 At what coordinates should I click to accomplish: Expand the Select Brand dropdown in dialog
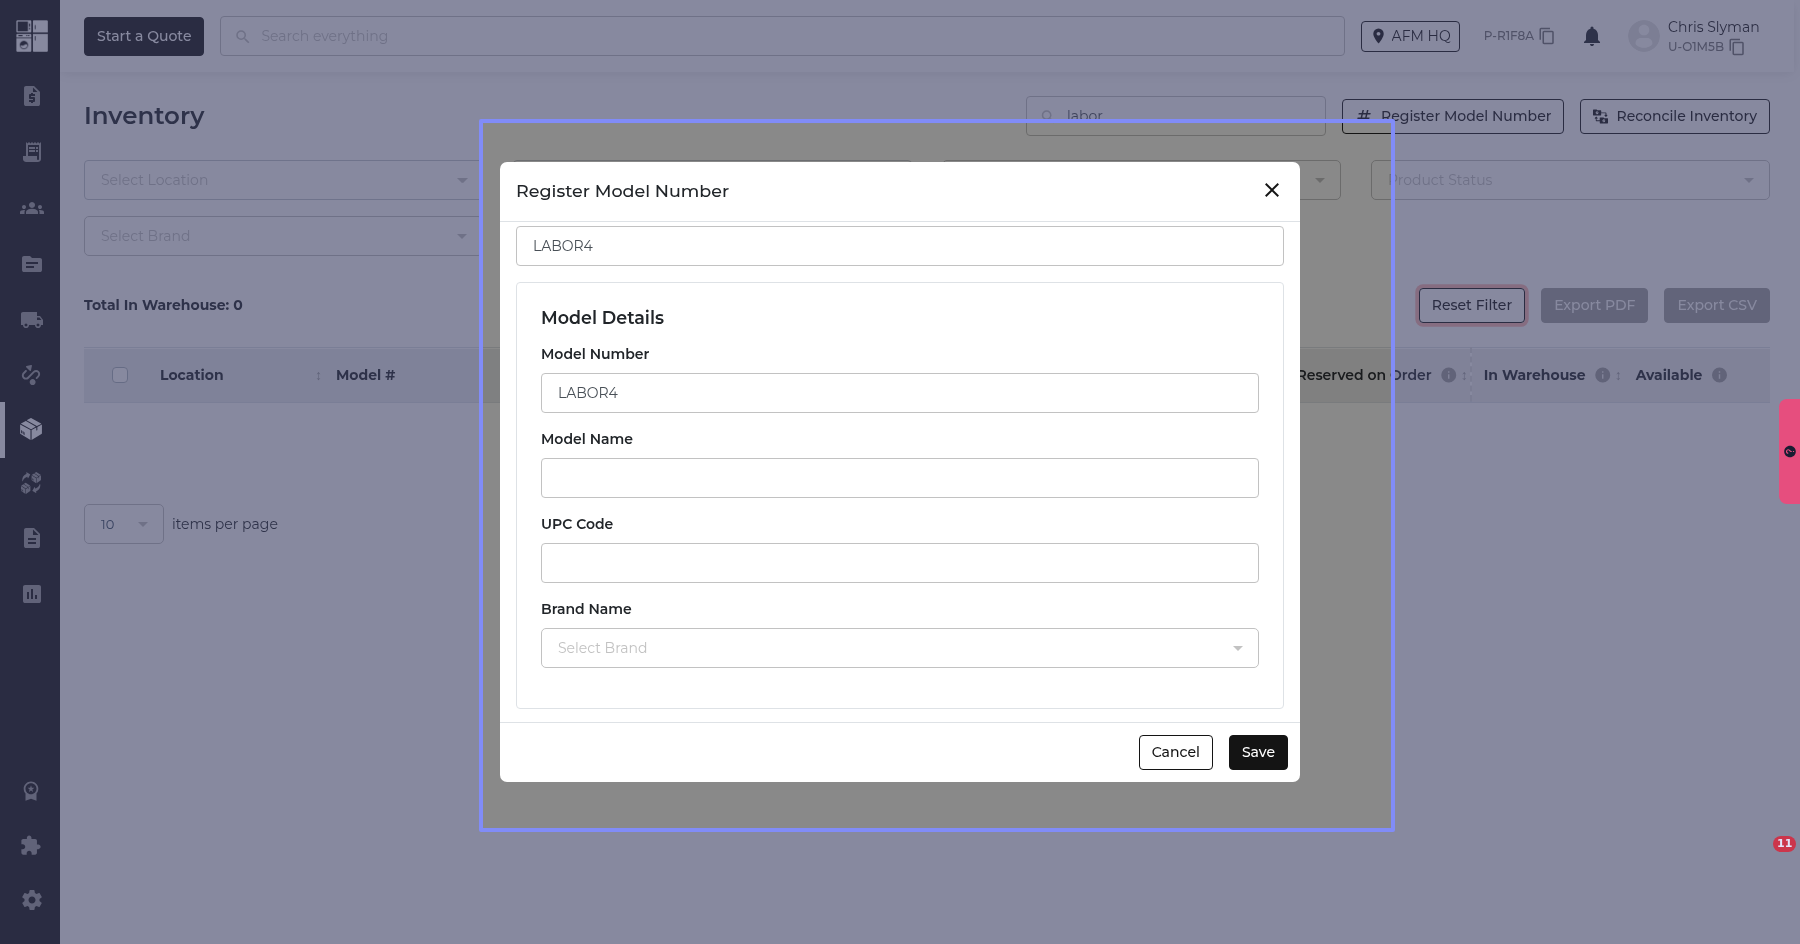pyautogui.click(x=899, y=648)
